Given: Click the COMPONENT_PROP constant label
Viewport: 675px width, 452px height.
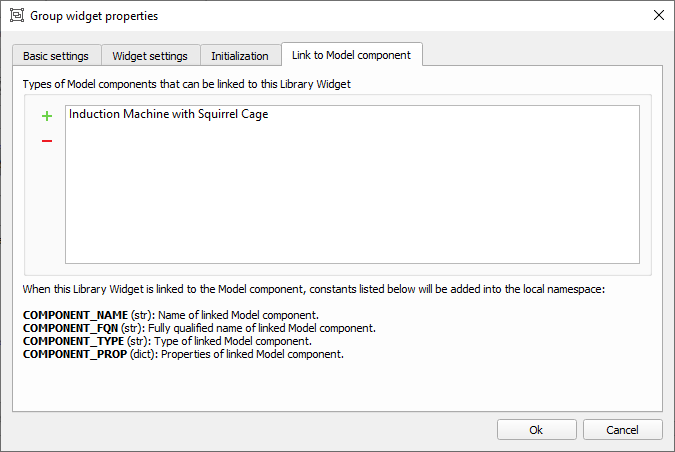Looking at the screenshot, I should point(74,354).
